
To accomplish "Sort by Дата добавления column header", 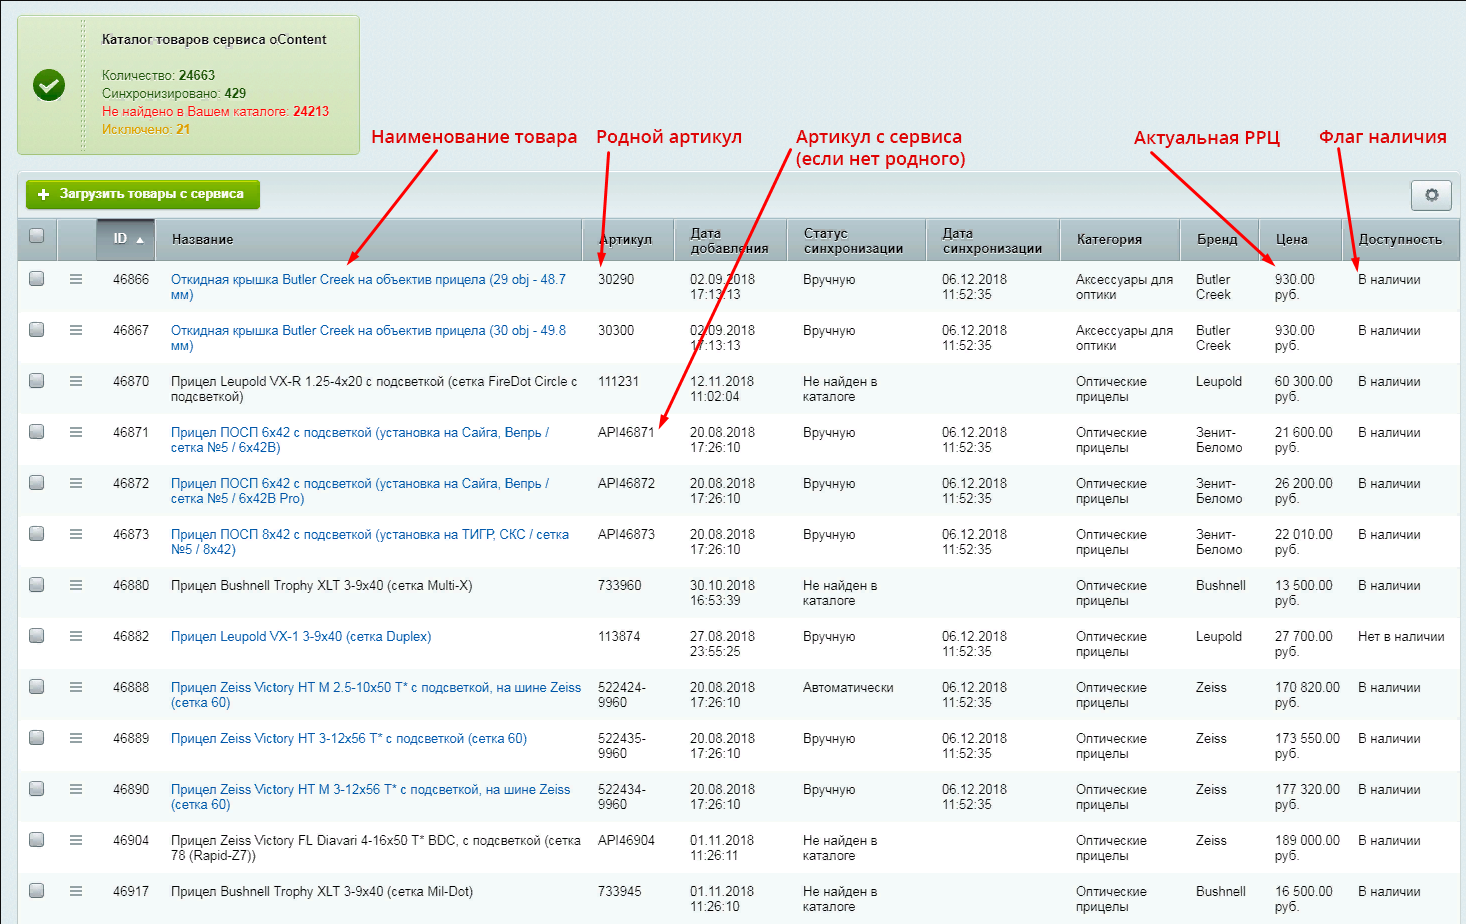I will (731, 240).
